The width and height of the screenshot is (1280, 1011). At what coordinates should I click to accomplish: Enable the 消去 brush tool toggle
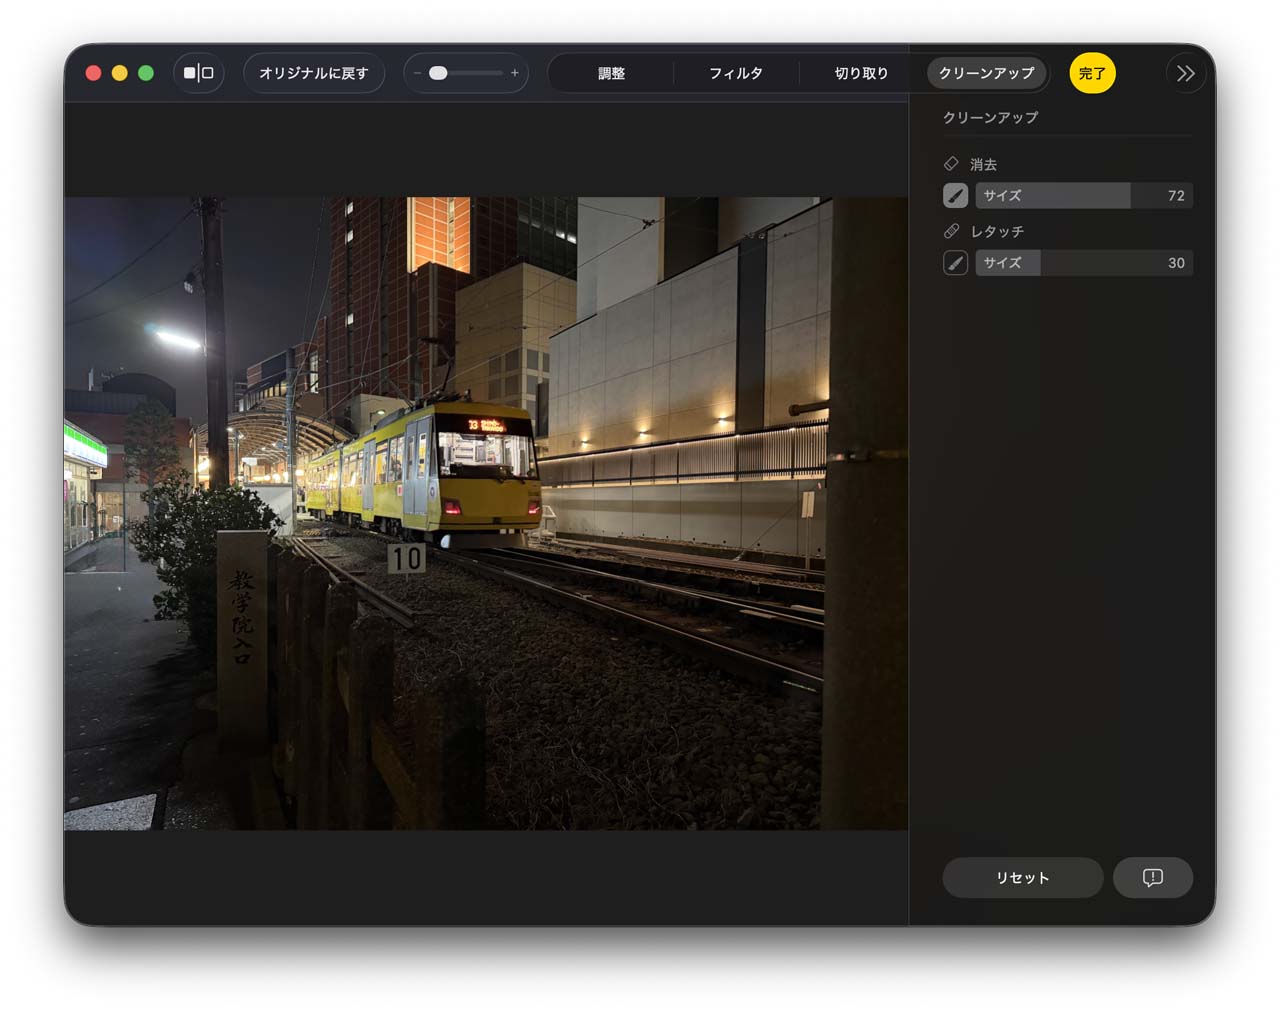point(955,196)
